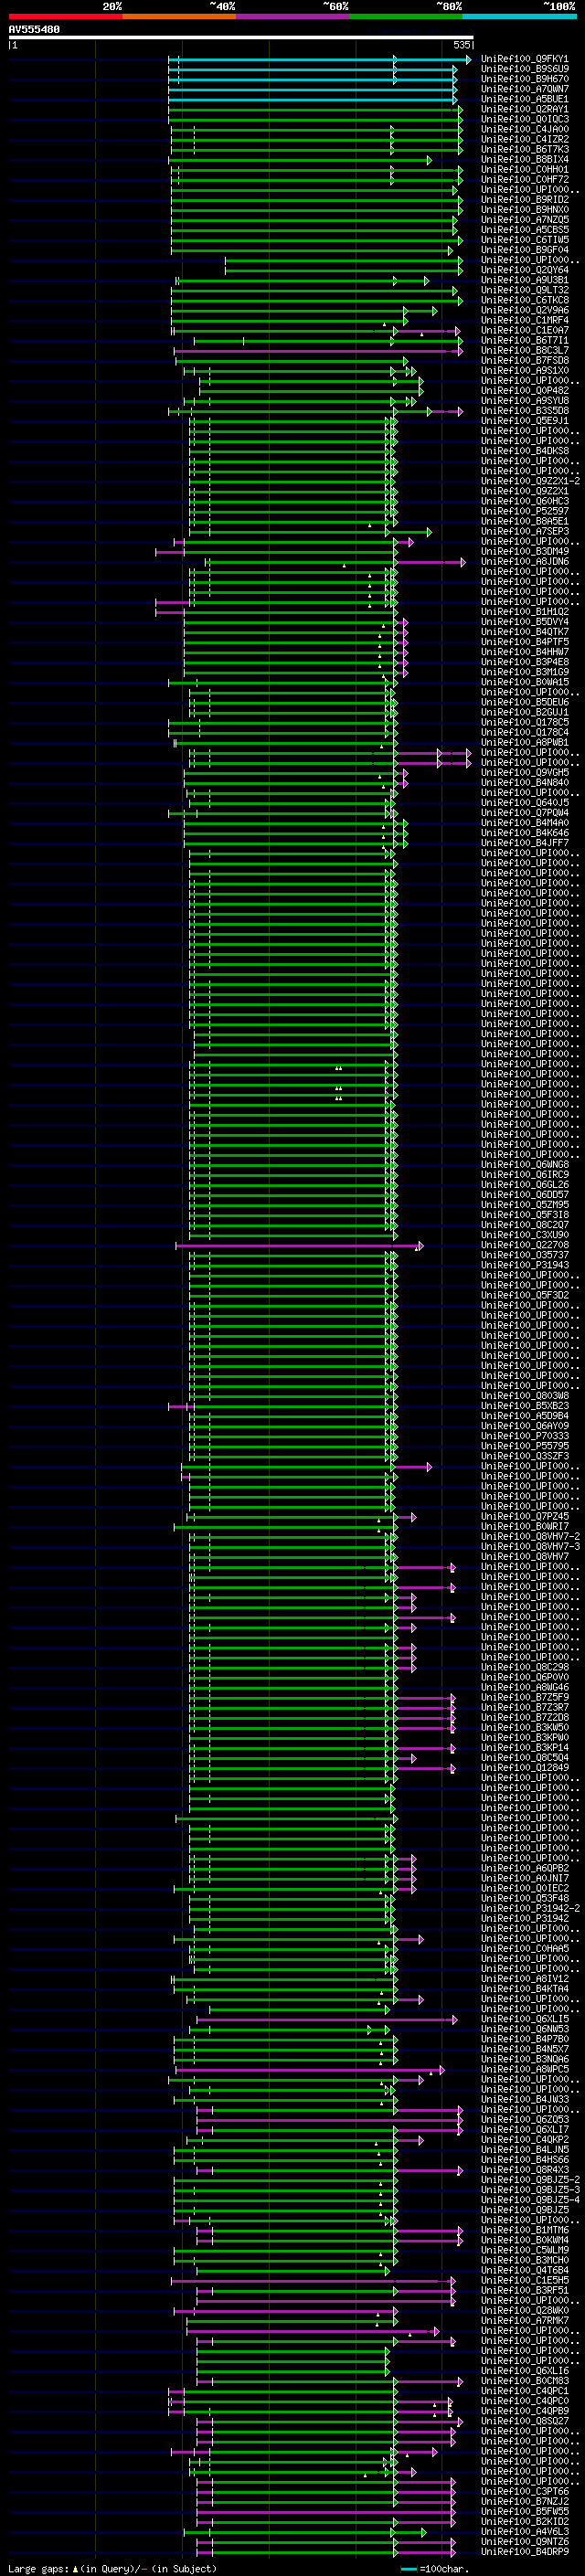Viewport: 585px width, 2576px height.
Task: Select the UniRef100_B1MTM6 label
Action: pos(524,2230)
